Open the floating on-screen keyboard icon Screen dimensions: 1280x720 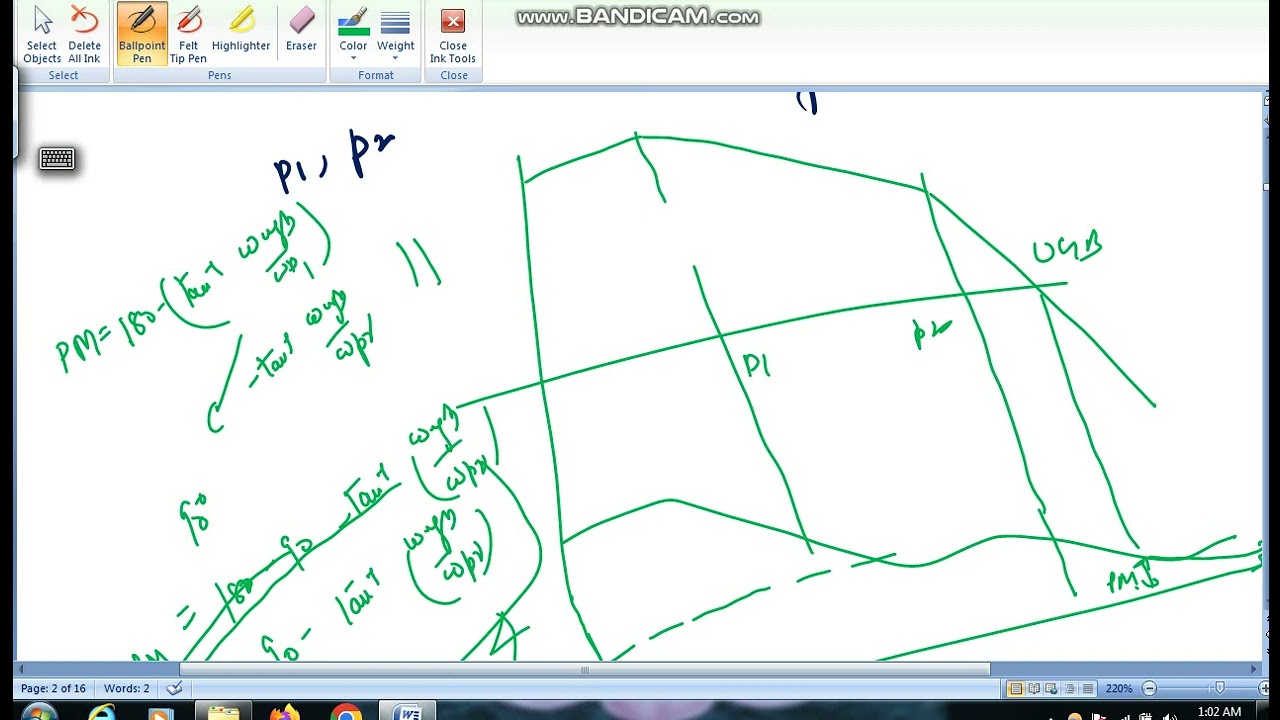(x=57, y=159)
